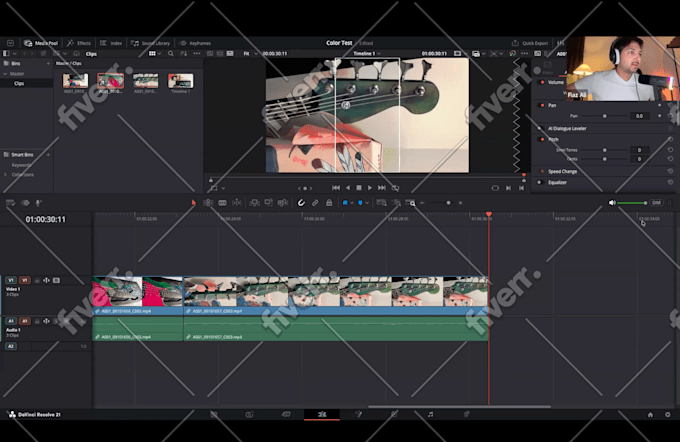Click the microphone voiceover icon in timeline toolbar
The image size is (680, 442).
pos(39,203)
